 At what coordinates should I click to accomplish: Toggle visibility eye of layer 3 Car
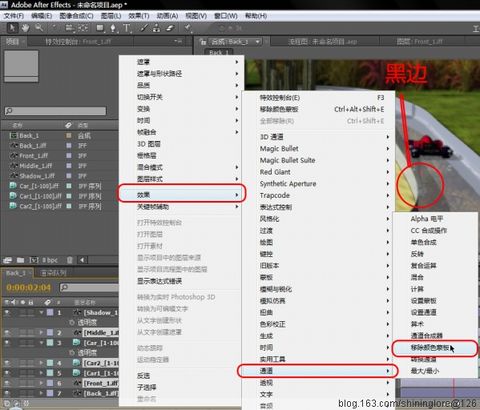[x=7, y=343]
